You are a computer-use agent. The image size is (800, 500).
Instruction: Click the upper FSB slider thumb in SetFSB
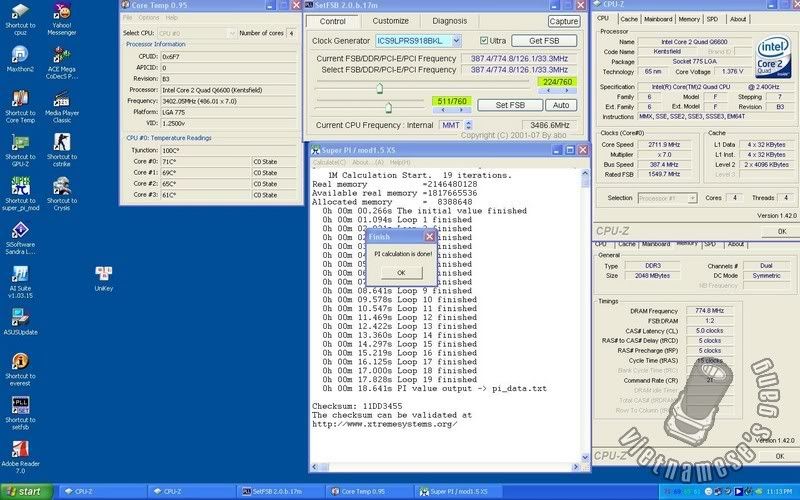pos(379,88)
